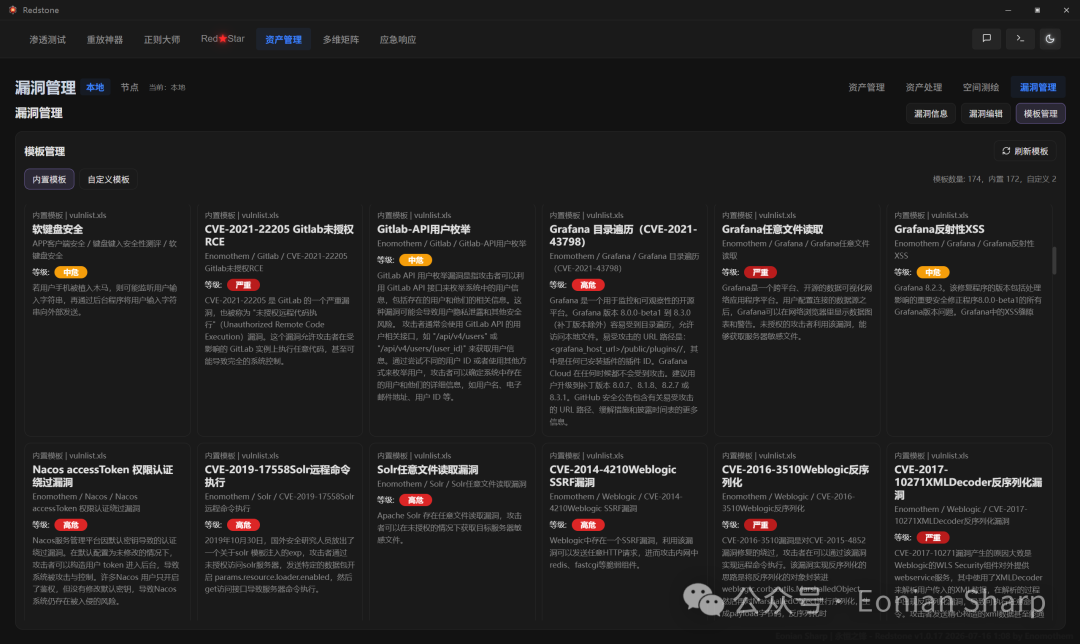Open Gitlab-API用户枚举 template
The height and width of the screenshot is (644, 1080).
[x=452, y=320]
